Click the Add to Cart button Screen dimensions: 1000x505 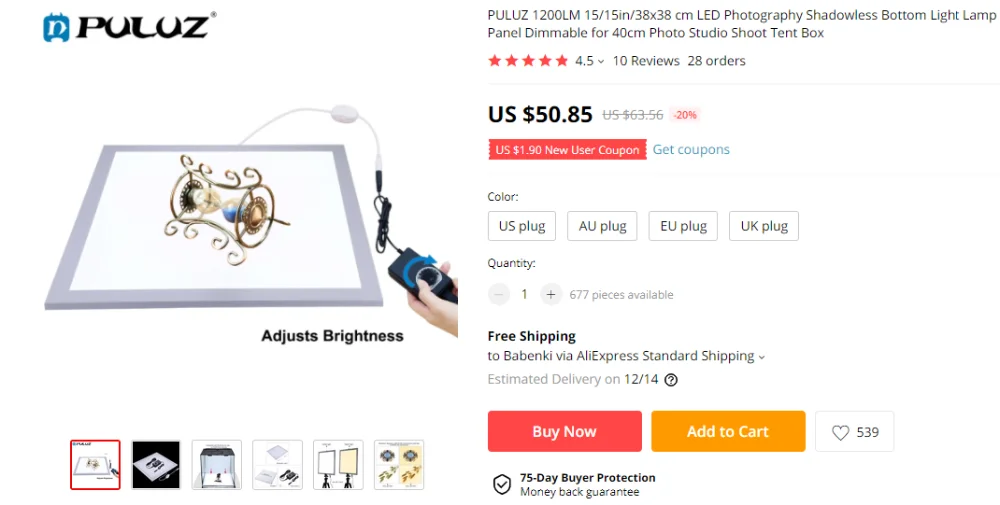tap(728, 432)
